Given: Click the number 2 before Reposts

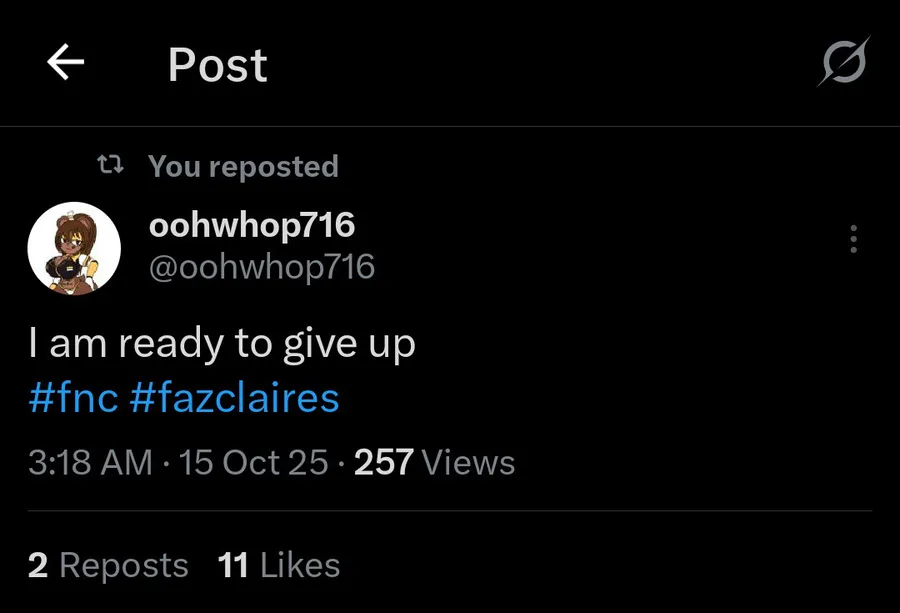Looking at the screenshot, I should coord(38,566).
